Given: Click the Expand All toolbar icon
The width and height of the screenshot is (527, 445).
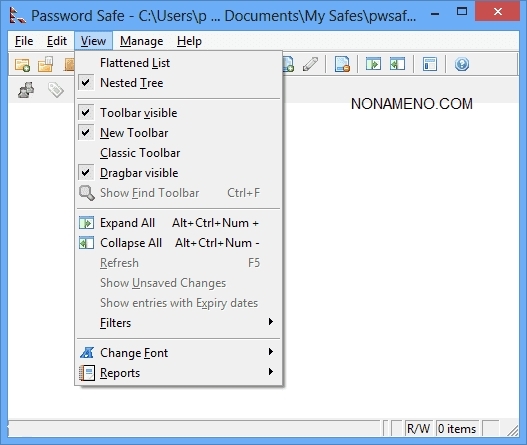Looking at the screenshot, I should (373, 64).
